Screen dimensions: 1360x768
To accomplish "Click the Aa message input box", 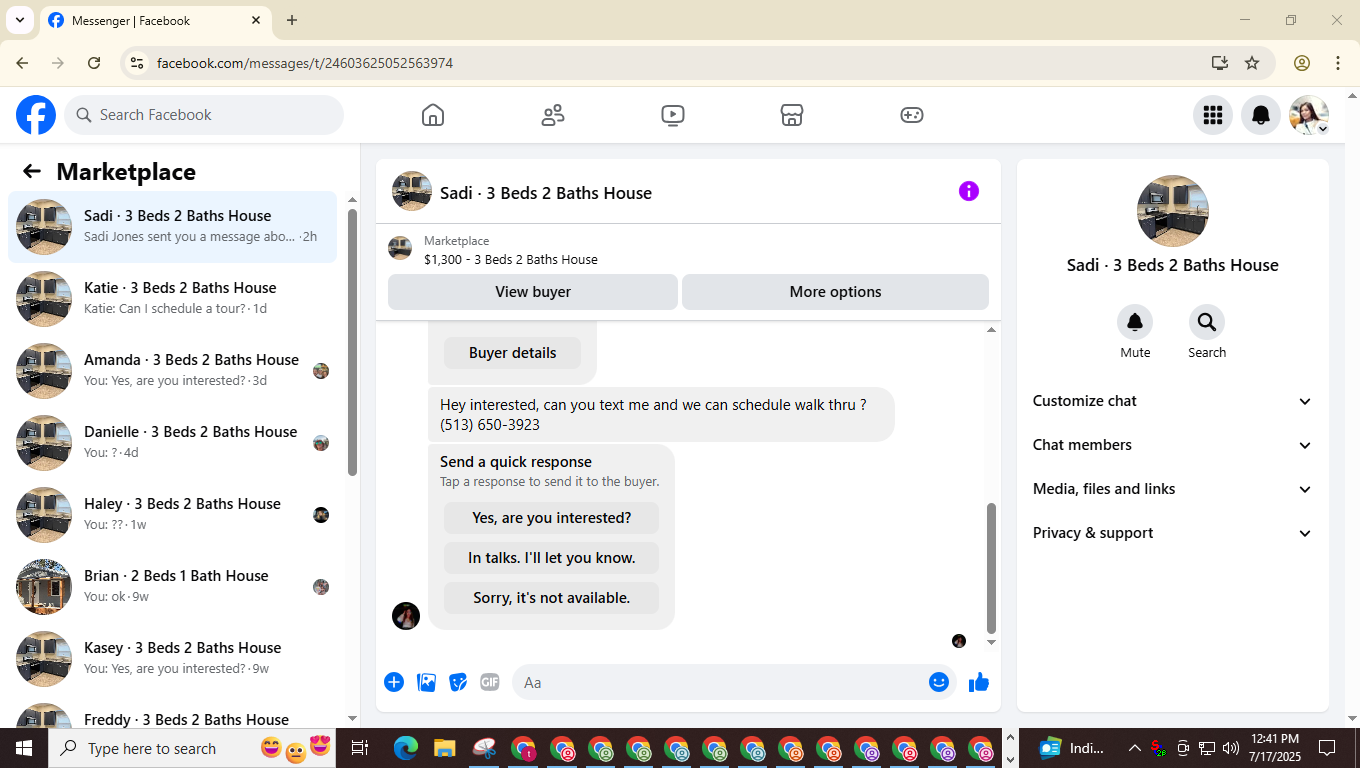I will click(x=719, y=682).
